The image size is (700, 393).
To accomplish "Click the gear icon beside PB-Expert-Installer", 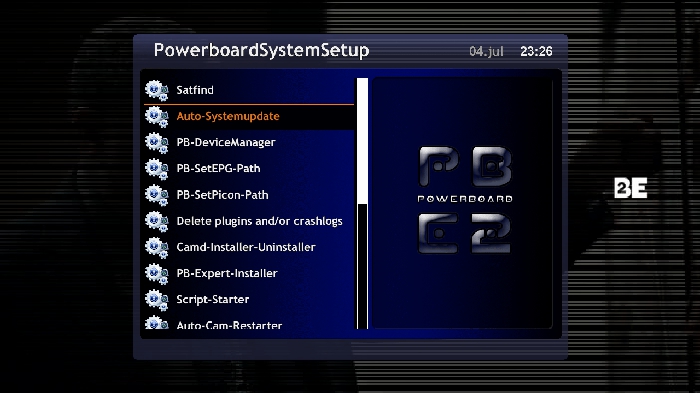I will [x=156, y=274].
